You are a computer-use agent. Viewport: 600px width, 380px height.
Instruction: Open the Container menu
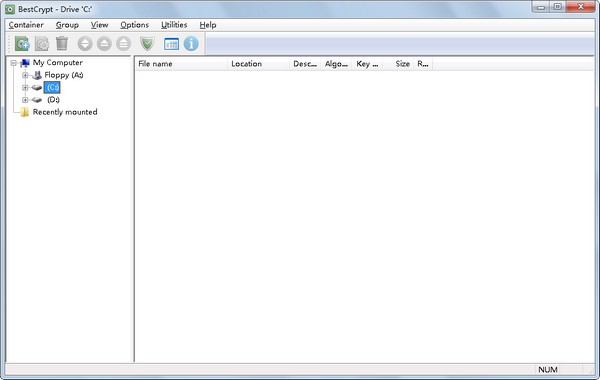(x=26, y=25)
